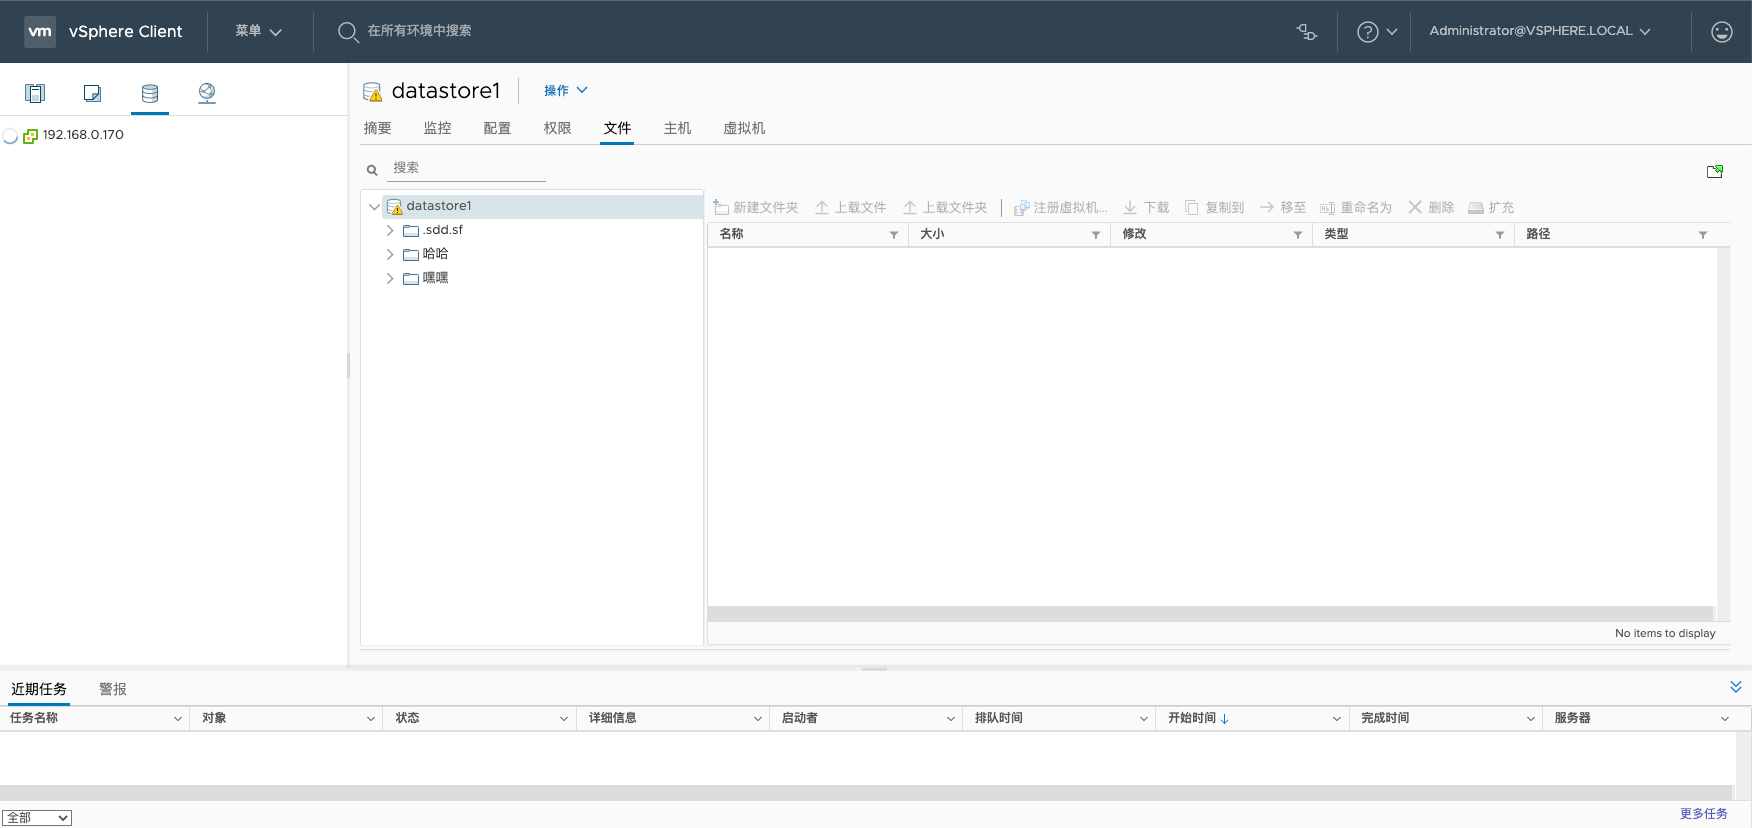Switch to the 摘要 tab
The width and height of the screenshot is (1752, 828).
tap(377, 128)
